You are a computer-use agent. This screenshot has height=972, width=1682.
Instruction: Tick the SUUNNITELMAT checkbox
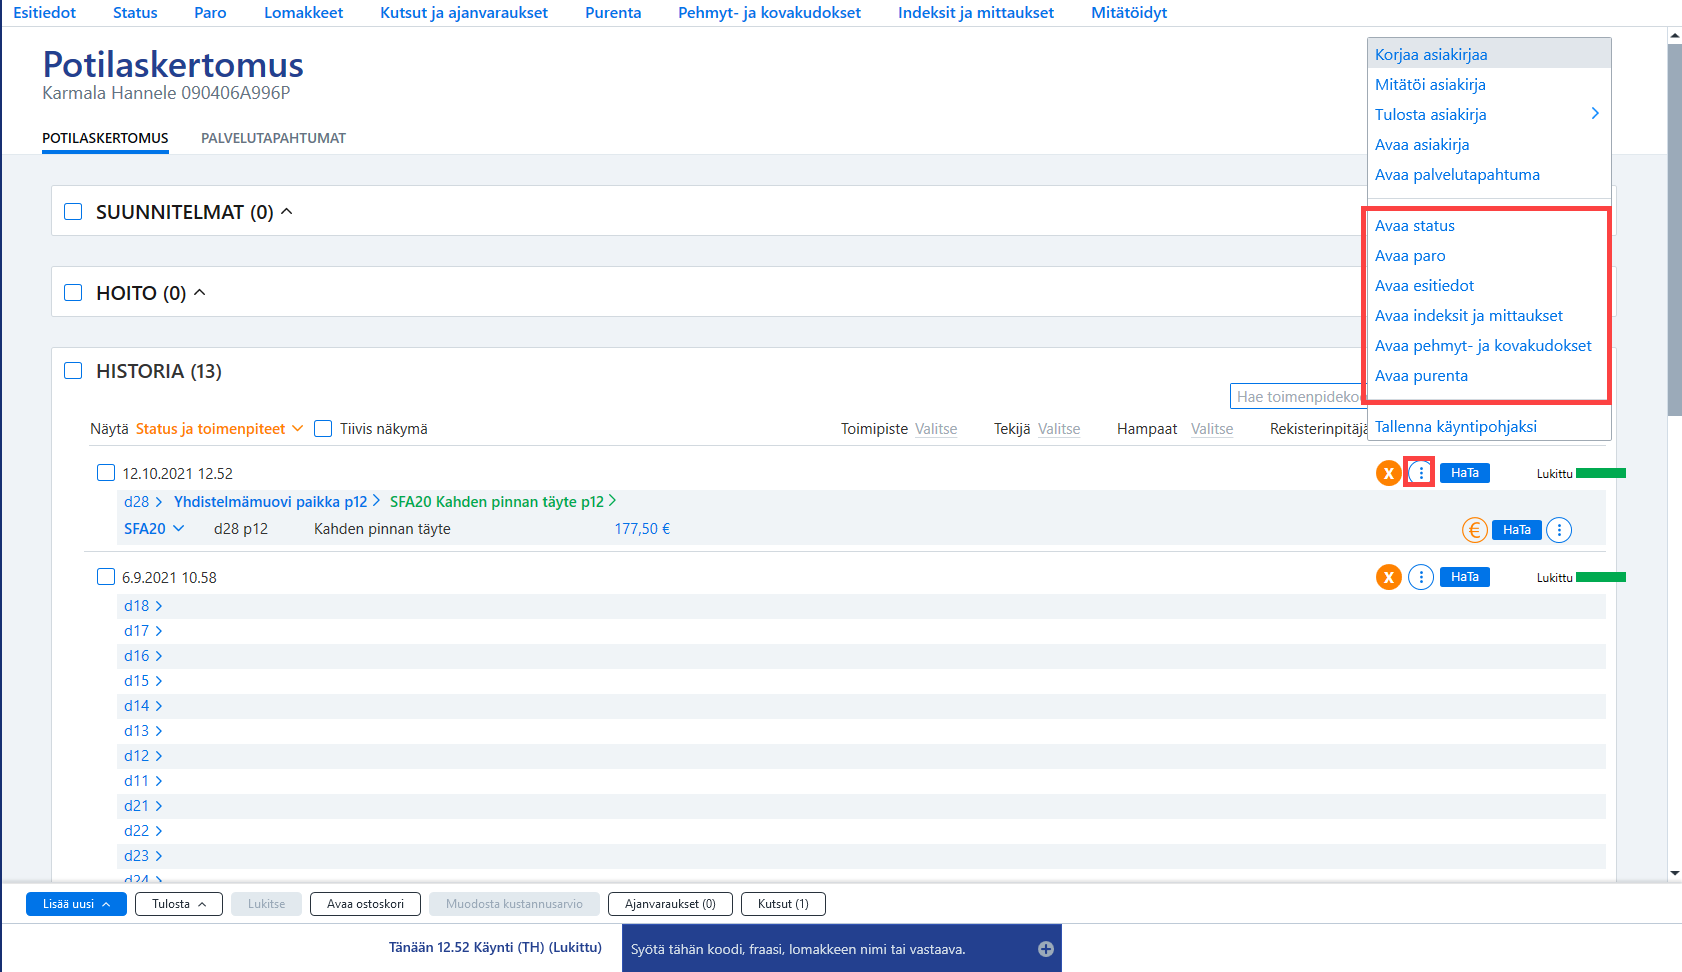coord(73,212)
